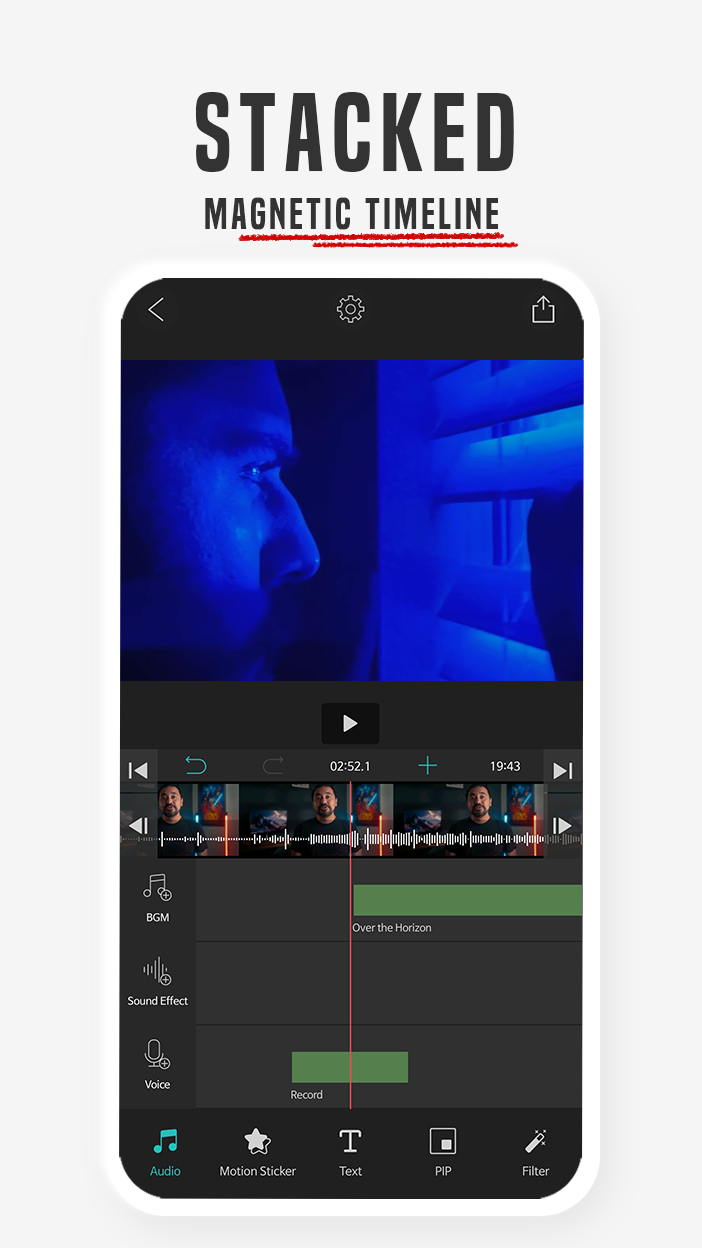Image resolution: width=702 pixels, height=1248 pixels.
Task: Click the Record clip label
Action: [x=307, y=1095]
